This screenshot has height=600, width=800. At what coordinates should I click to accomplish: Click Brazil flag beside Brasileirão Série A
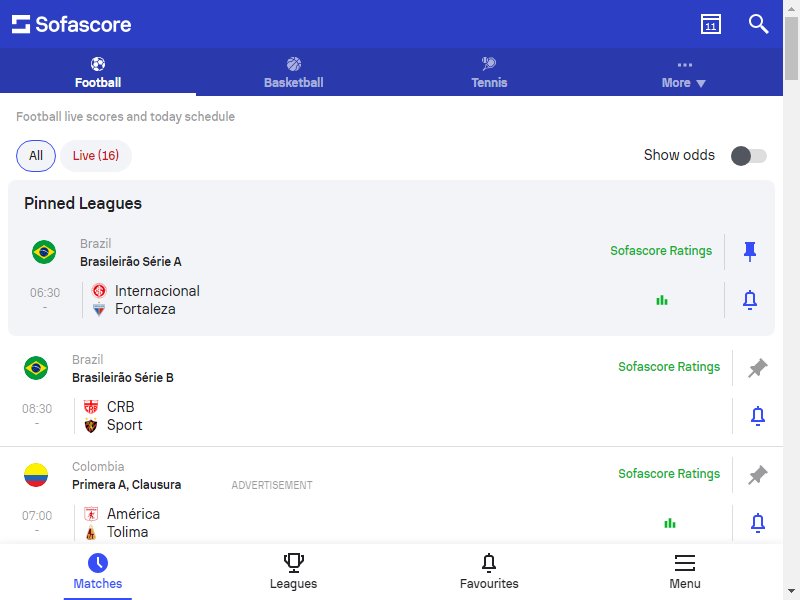coord(44,252)
